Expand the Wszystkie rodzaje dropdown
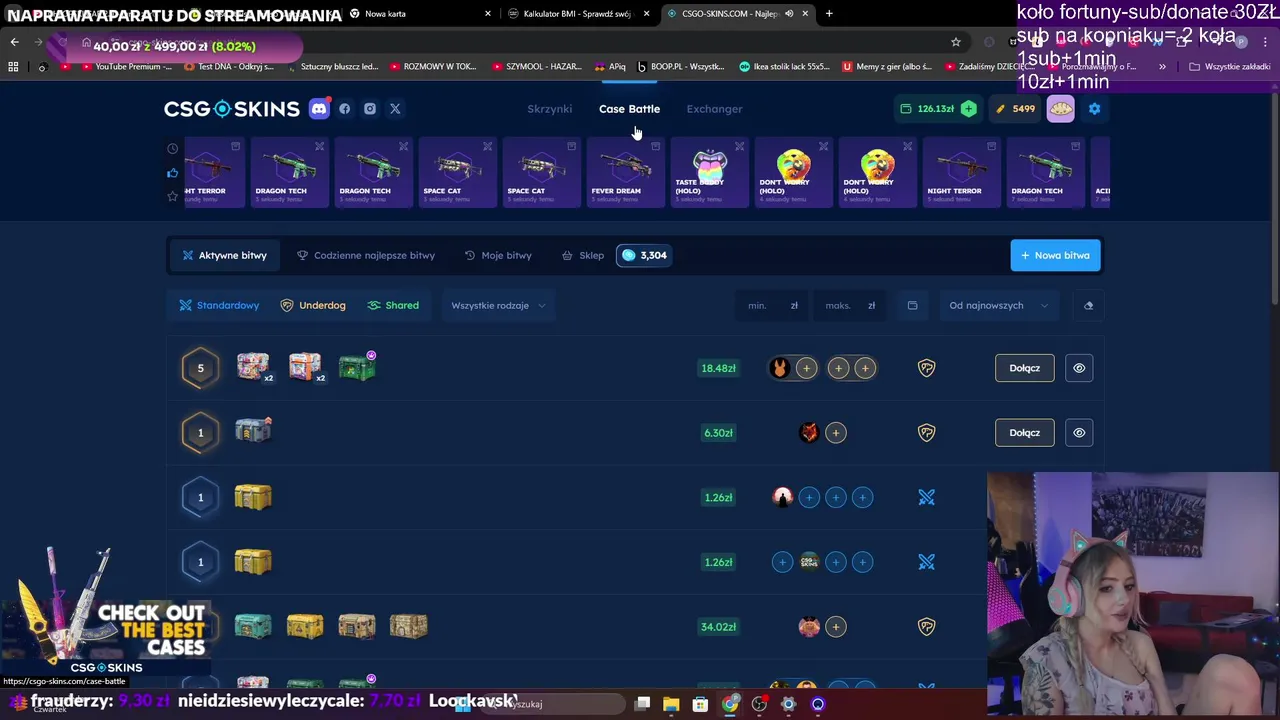Viewport: 1280px width, 720px height. pos(498,305)
